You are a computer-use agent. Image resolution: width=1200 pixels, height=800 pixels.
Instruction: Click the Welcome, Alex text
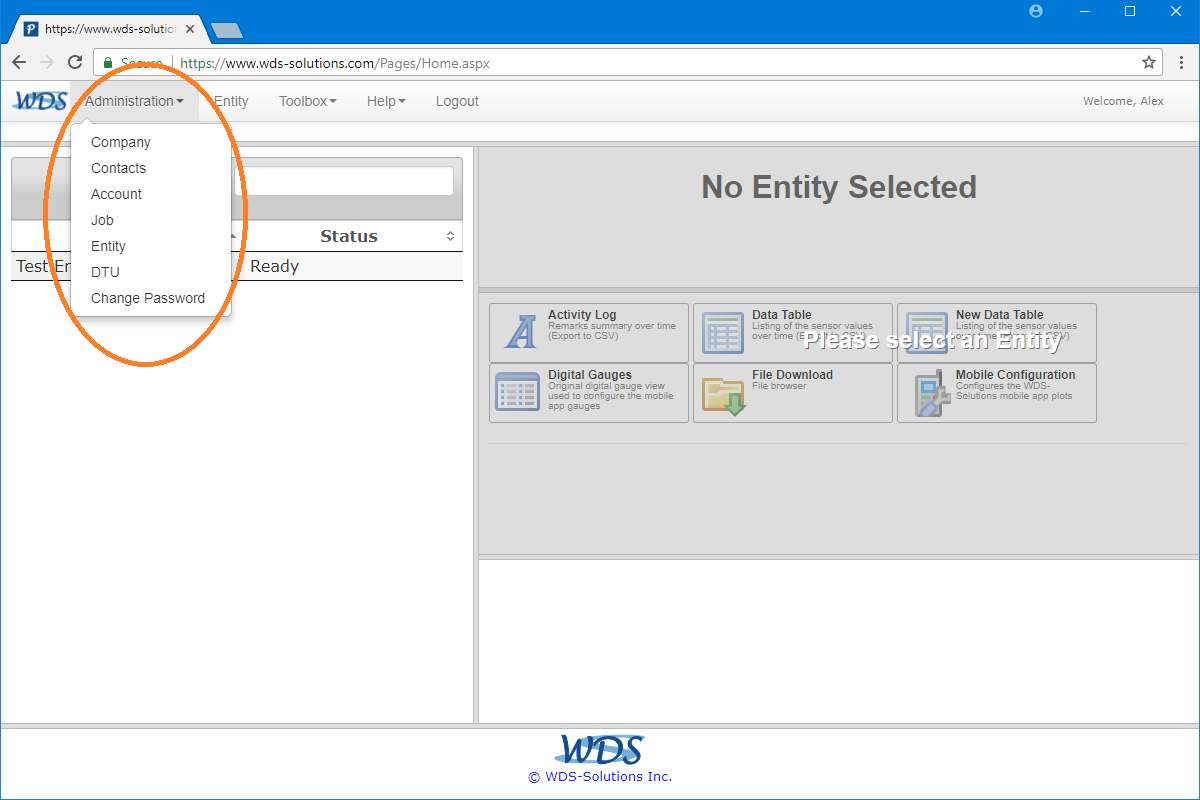[x=1123, y=101]
